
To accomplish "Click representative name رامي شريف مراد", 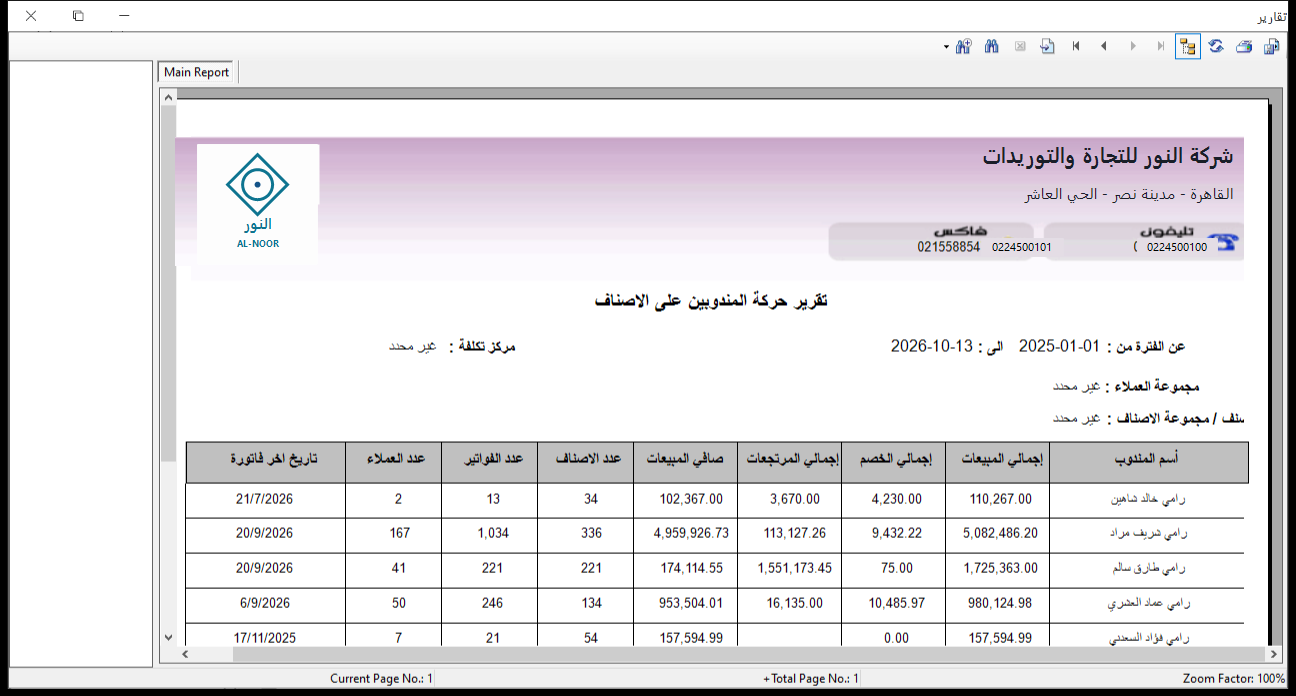I will [x=1147, y=533].
